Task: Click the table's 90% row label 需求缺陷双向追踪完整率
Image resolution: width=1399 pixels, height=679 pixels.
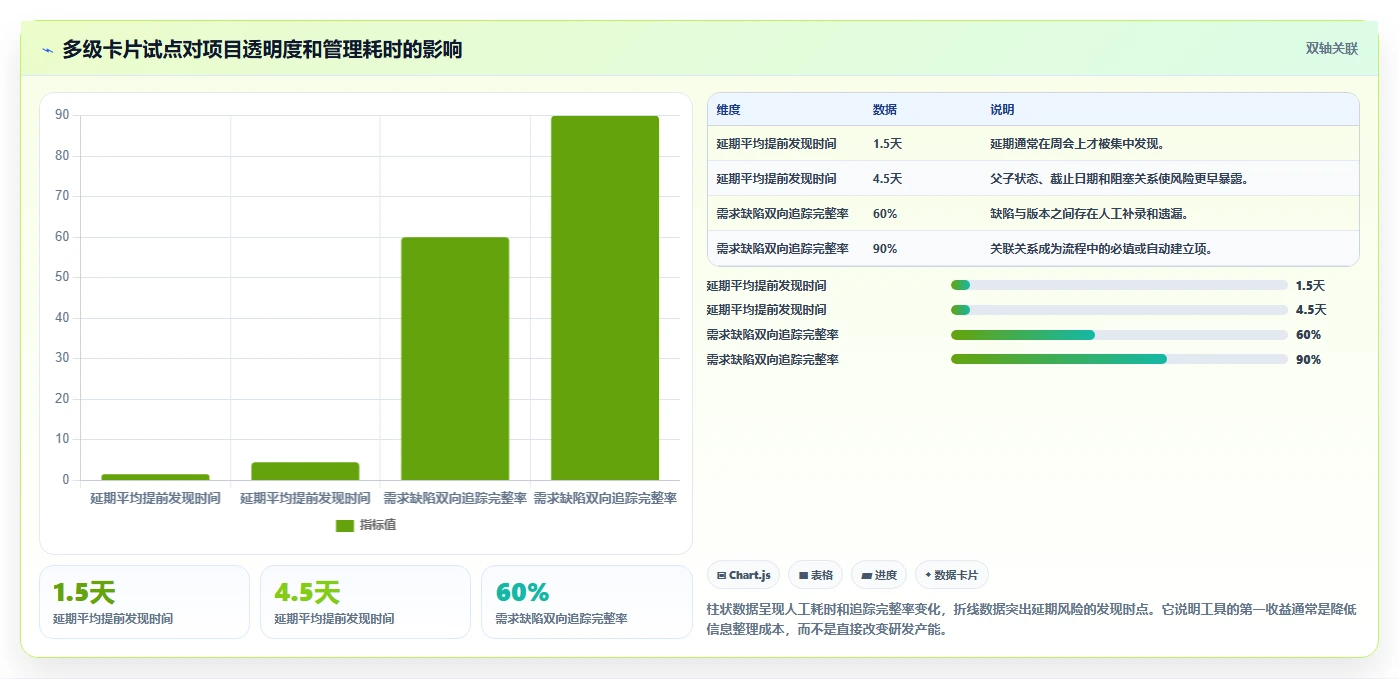Action: pos(782,249)
